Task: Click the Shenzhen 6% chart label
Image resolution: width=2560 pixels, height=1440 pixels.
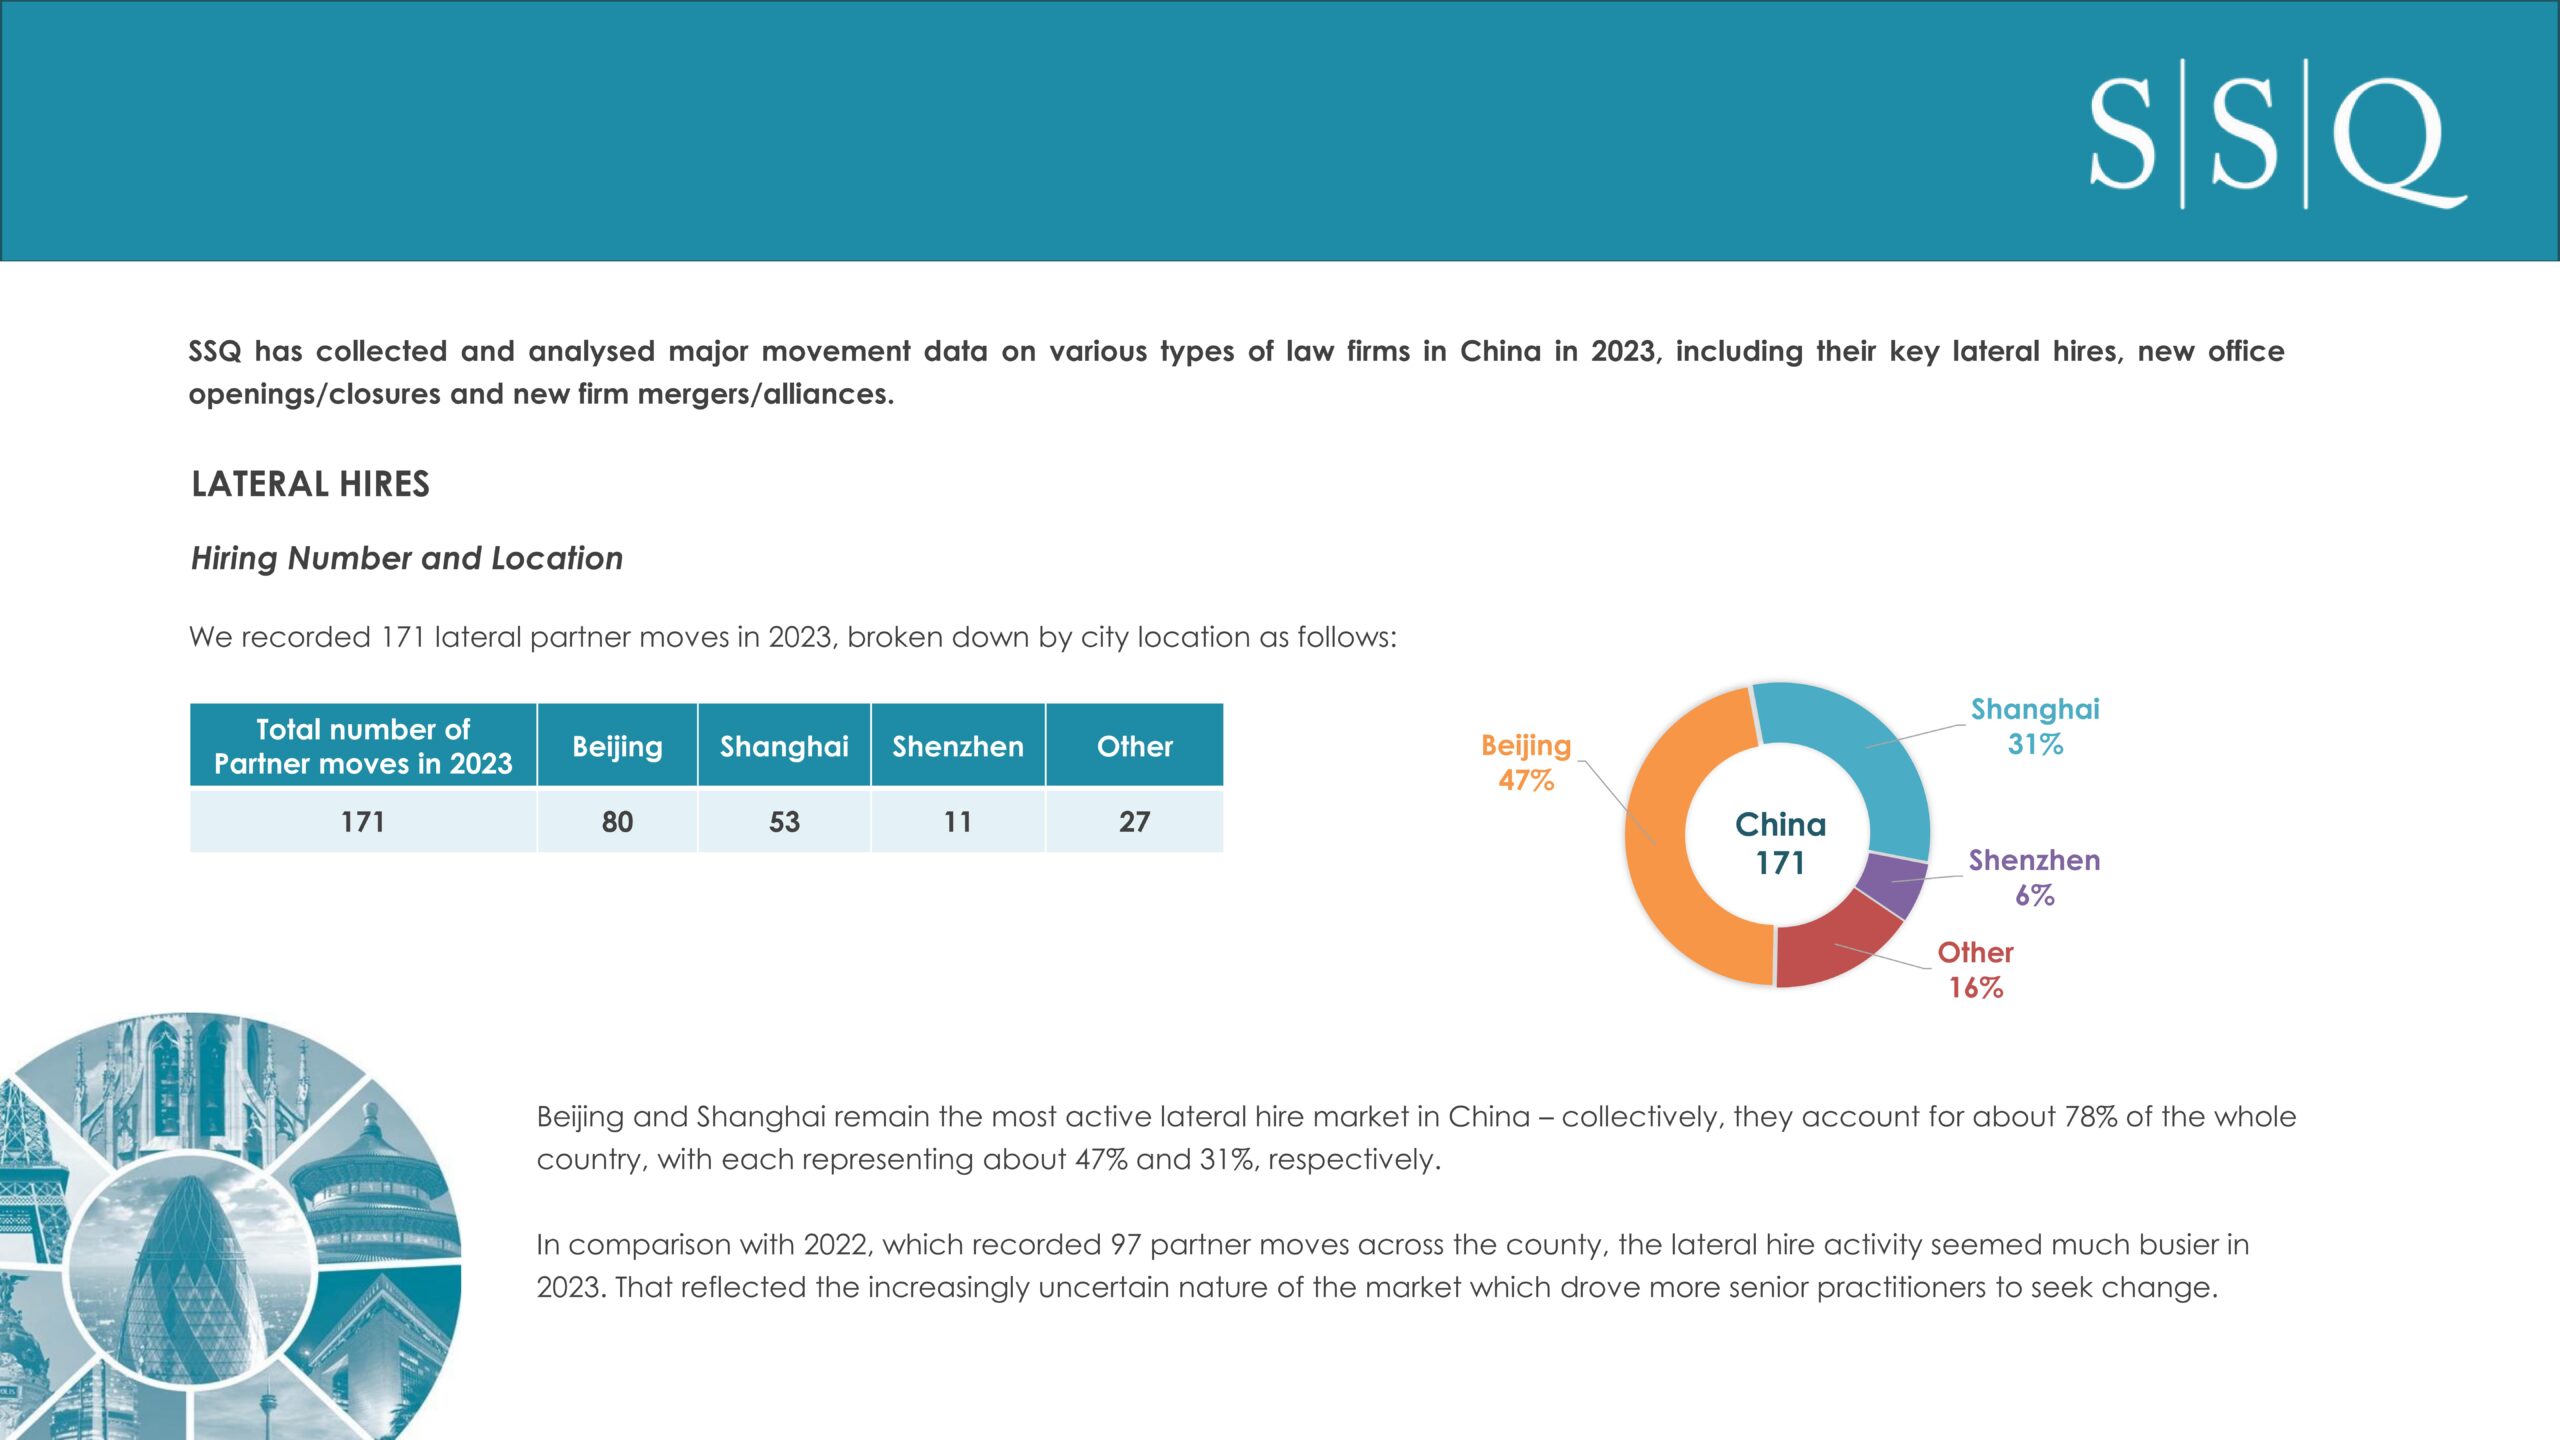Action: click(x=2034, y=877)
